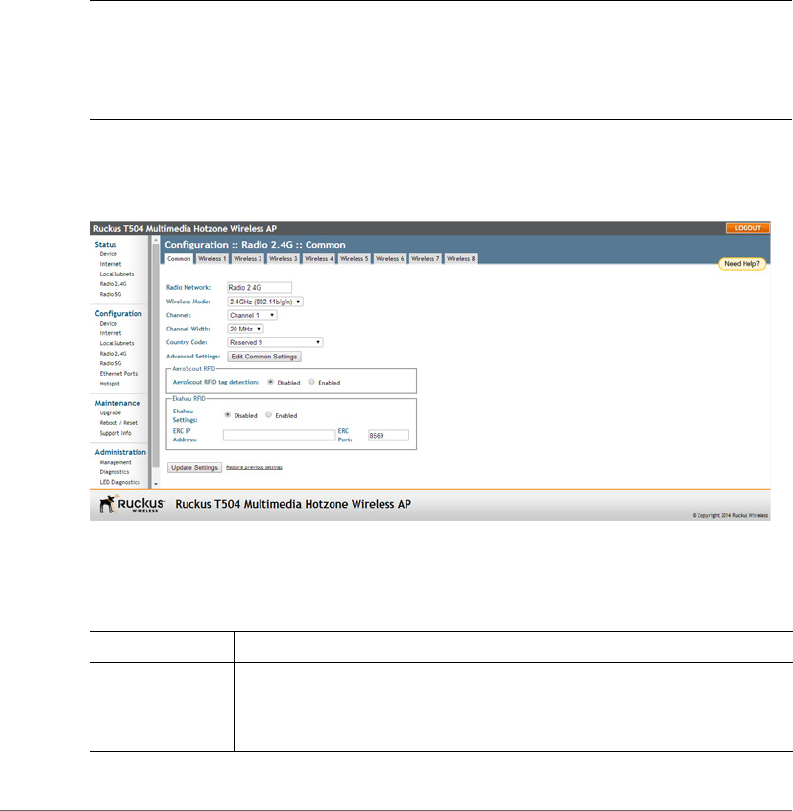The image size is (793, 811).
Task: Click the LOGOUT button
Action: pos(747,228)
